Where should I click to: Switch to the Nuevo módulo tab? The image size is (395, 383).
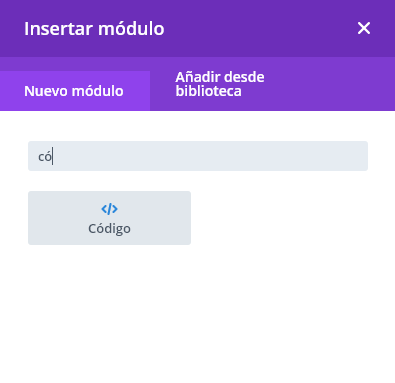coord(75,91)
